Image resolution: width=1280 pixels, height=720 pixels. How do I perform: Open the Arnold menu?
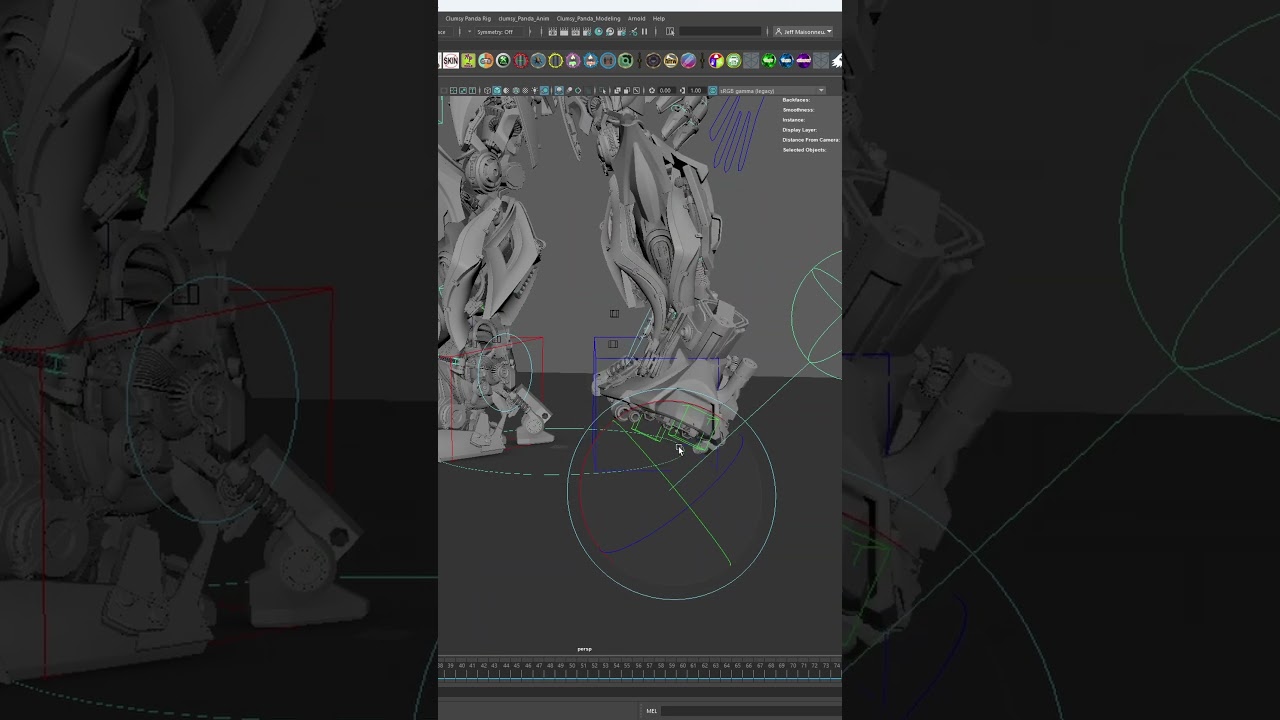(636, 18)
